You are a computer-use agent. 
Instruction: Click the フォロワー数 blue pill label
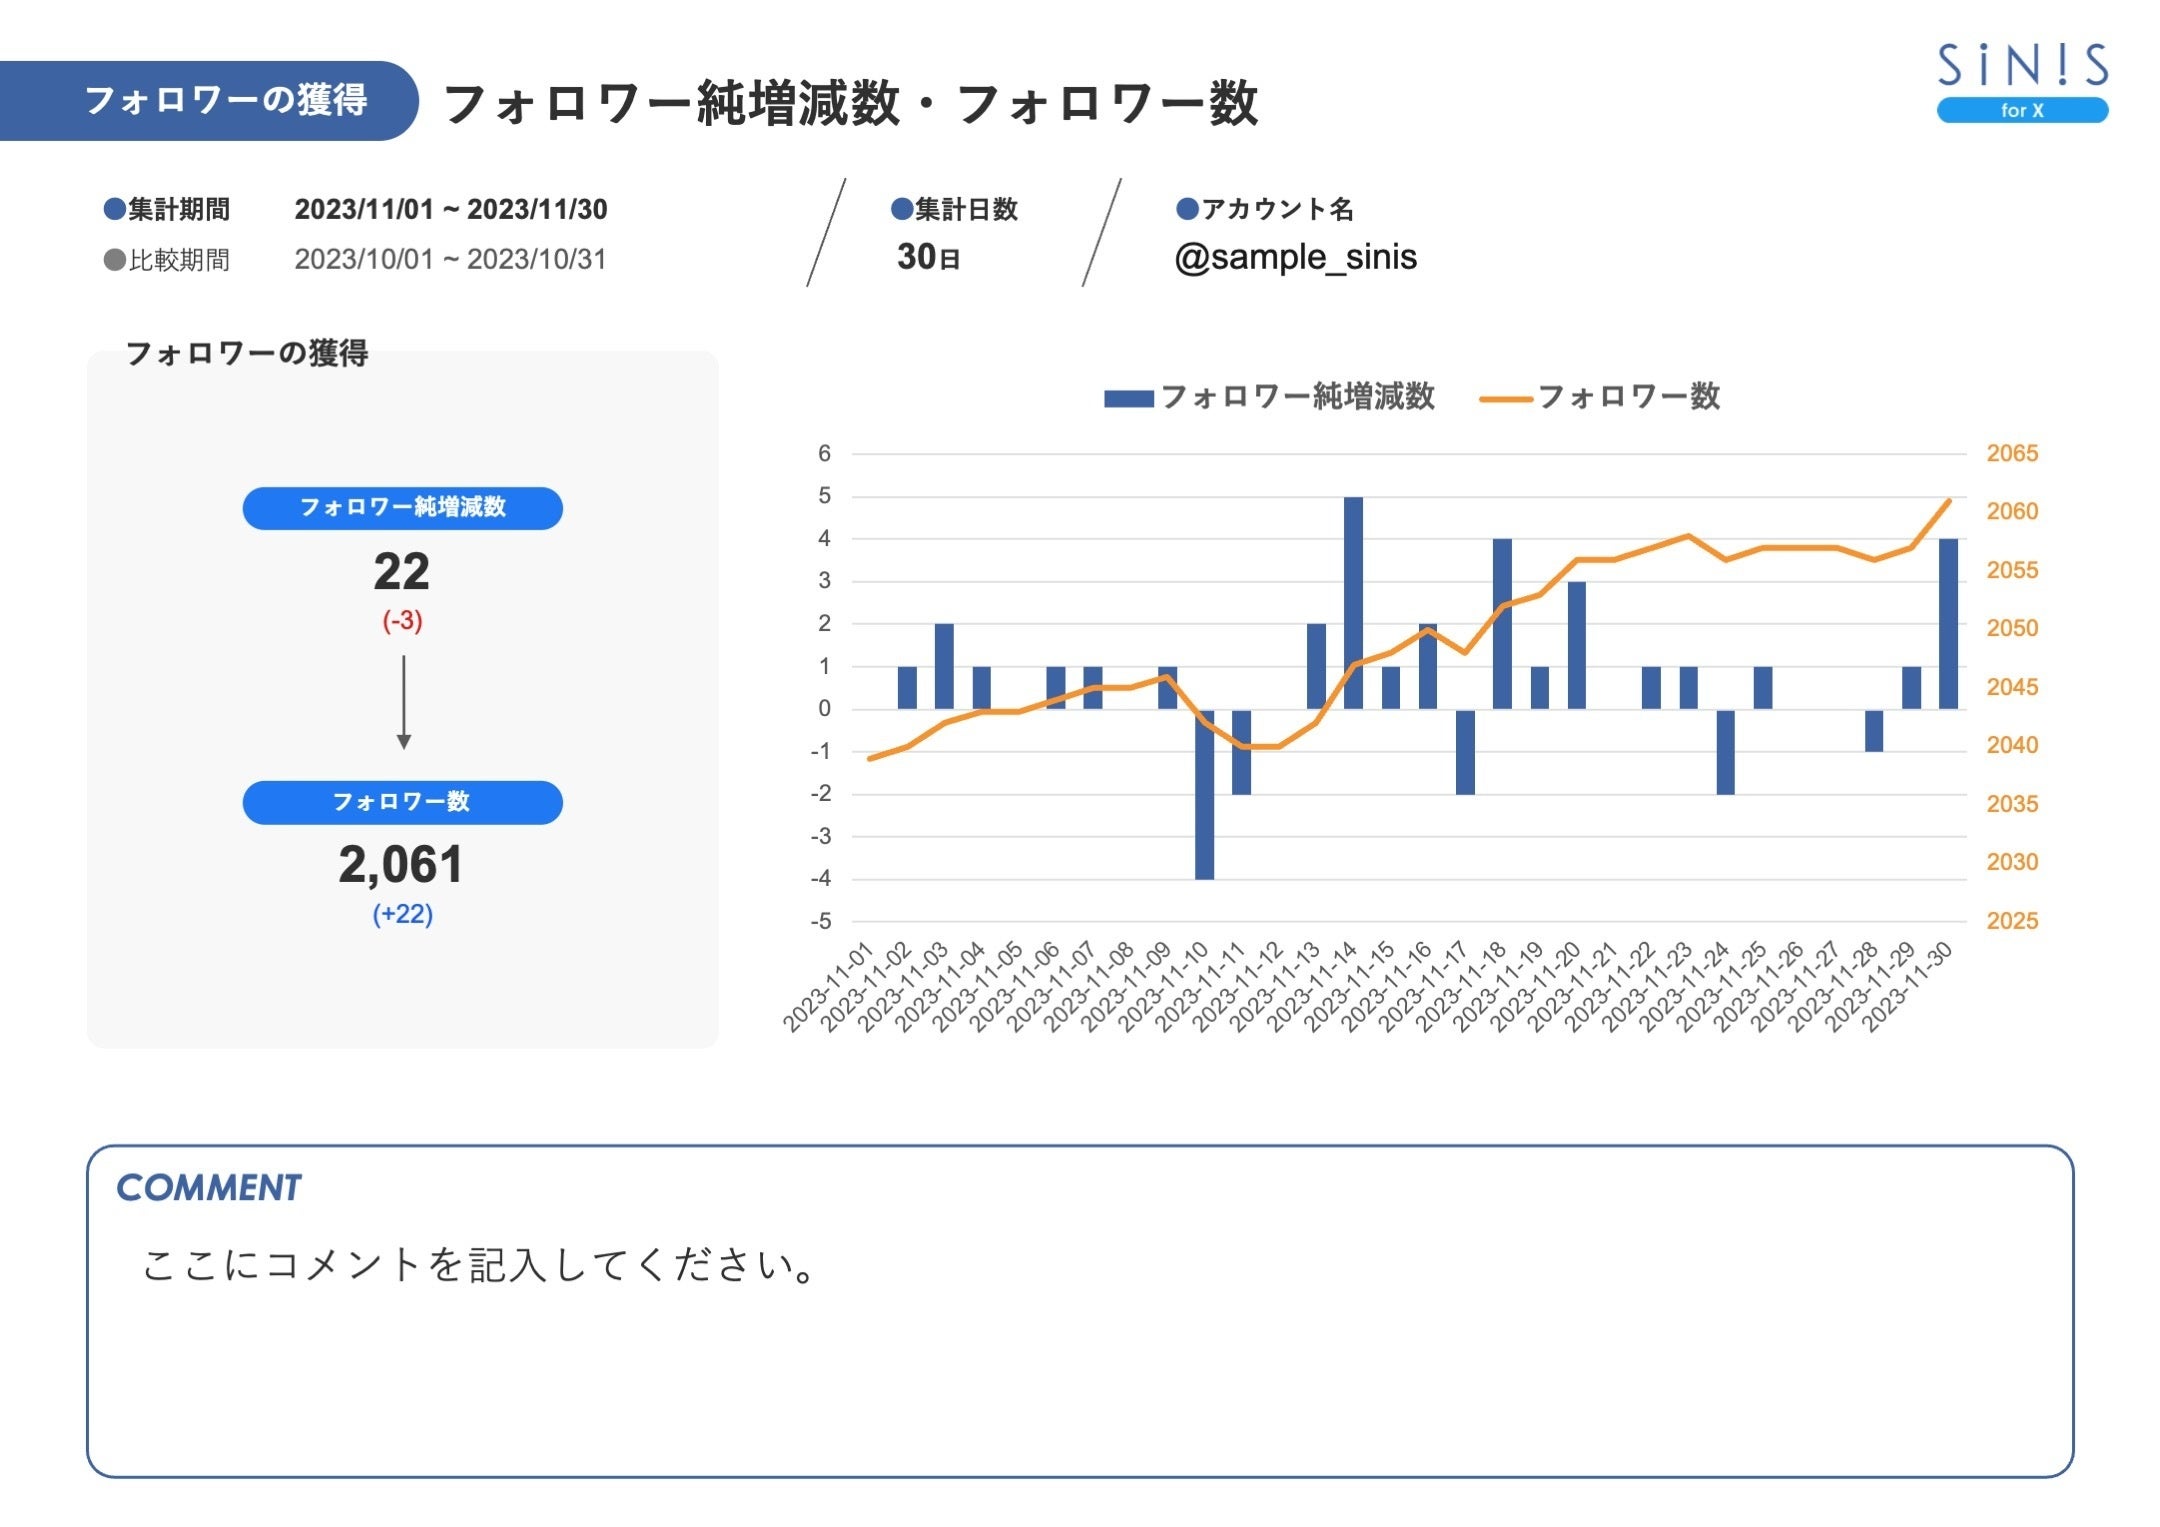(x=402, y=802)
